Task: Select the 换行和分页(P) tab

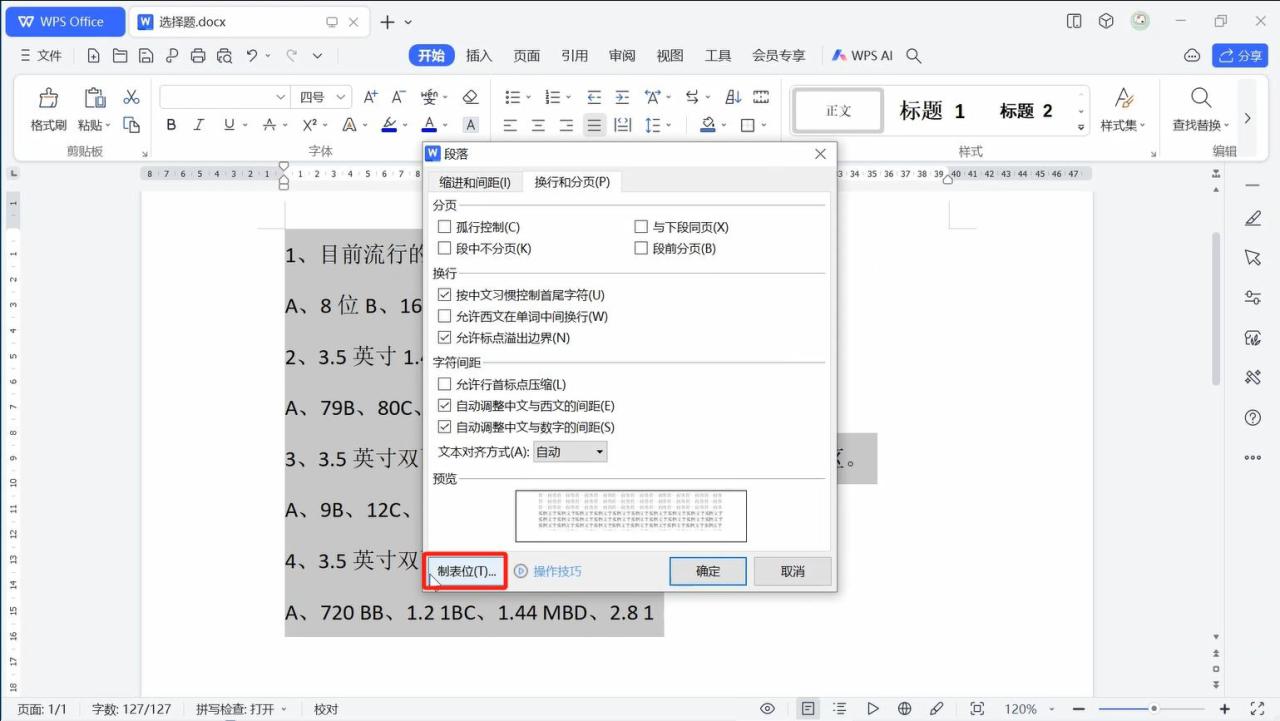Action: (572, 181)
